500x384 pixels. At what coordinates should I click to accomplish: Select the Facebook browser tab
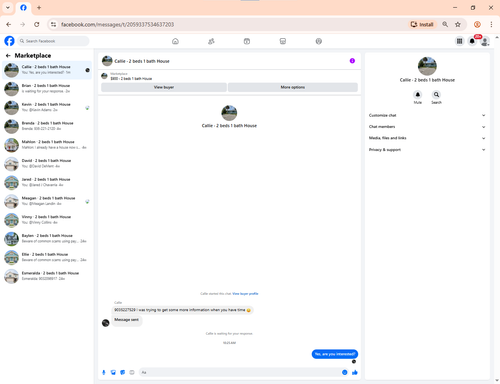point(23,8)
